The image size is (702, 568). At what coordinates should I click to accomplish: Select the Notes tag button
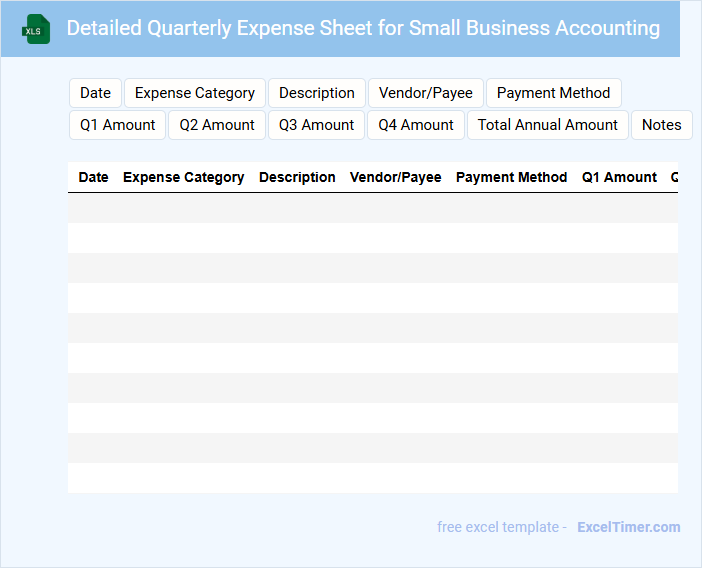tap(661, 125)
